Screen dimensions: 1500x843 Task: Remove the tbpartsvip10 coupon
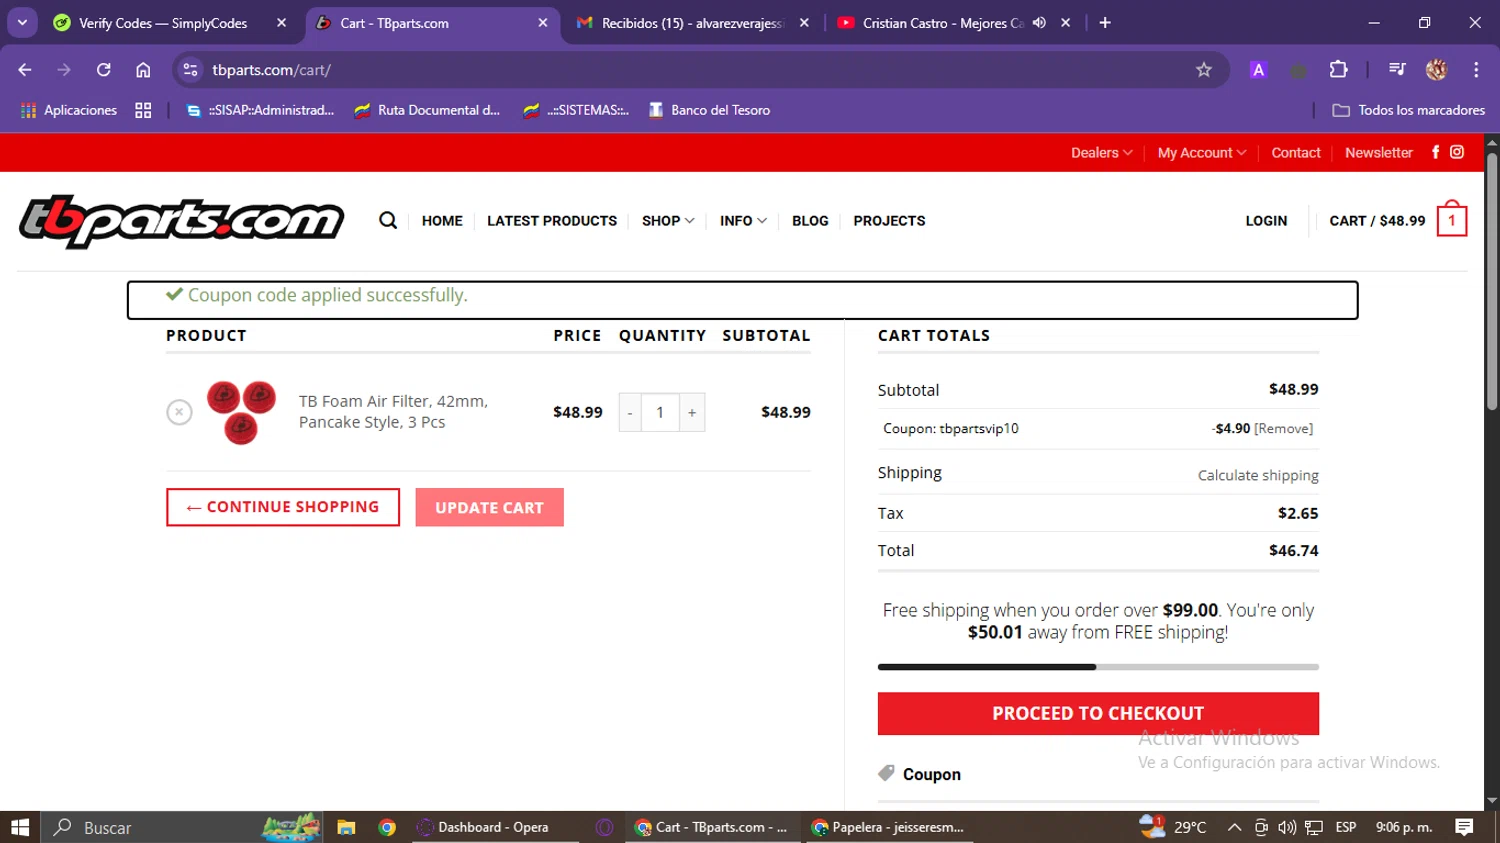1284,428
